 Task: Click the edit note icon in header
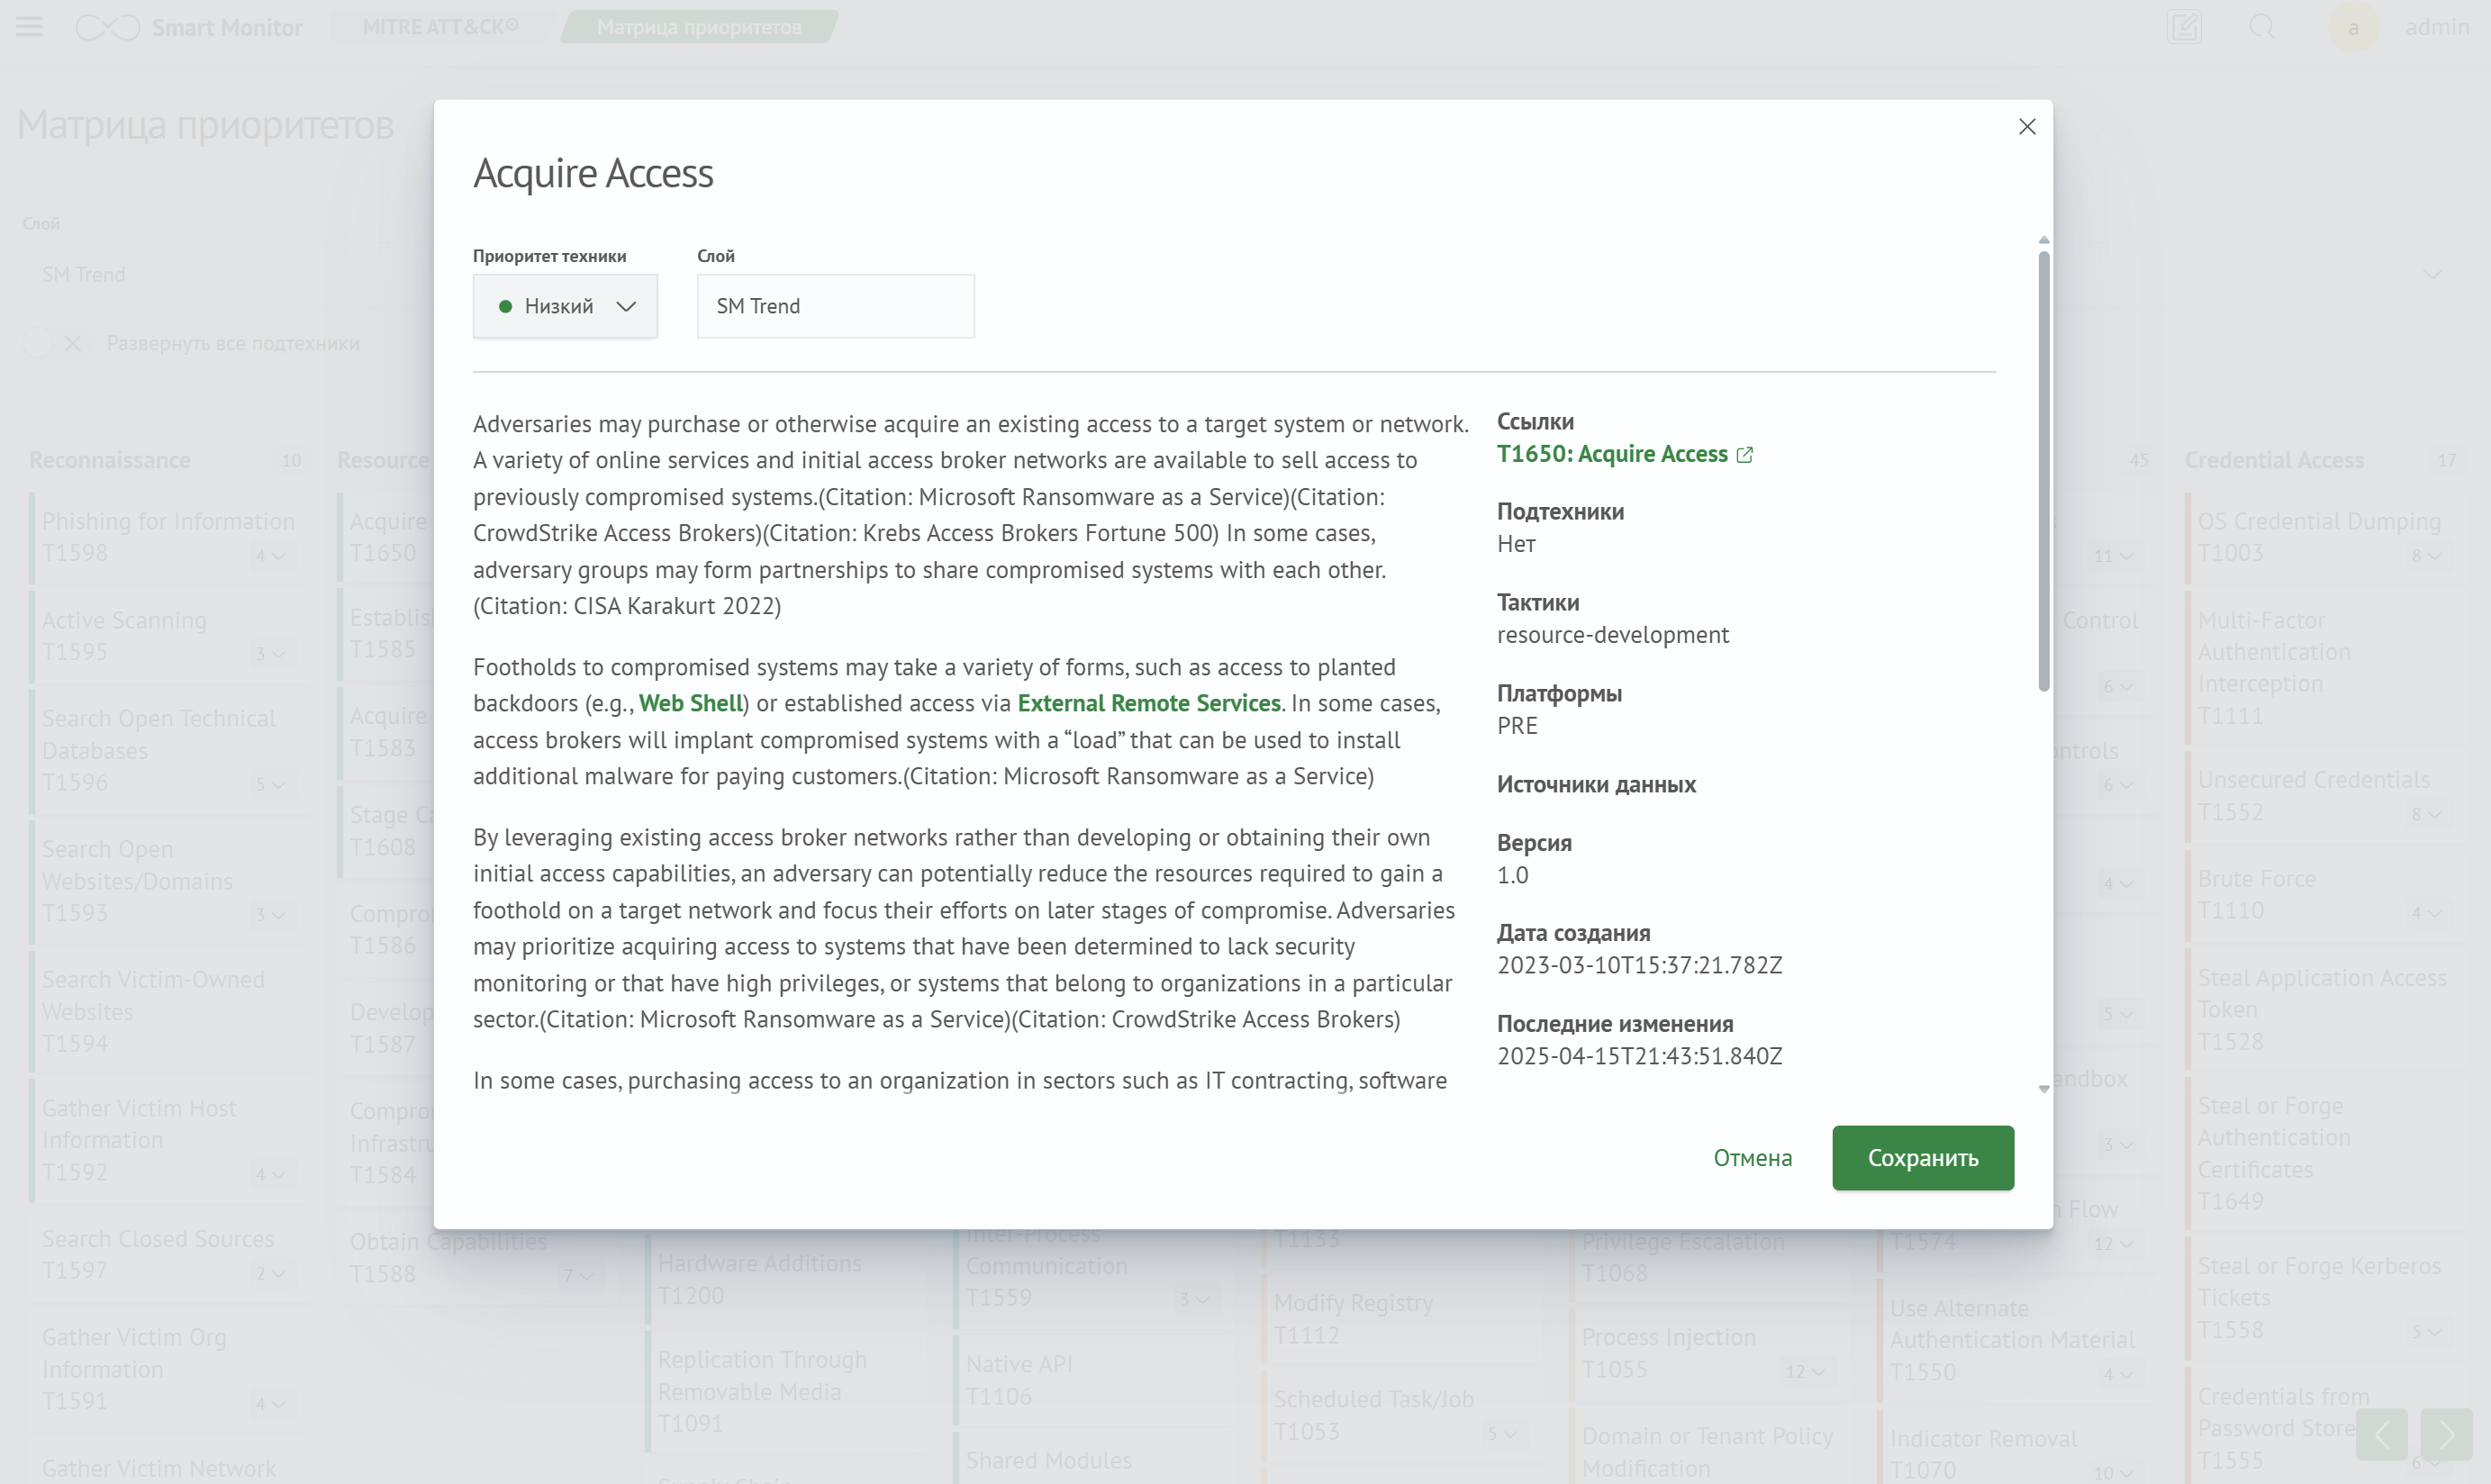pyautogui.click(x=2183, y=27)
